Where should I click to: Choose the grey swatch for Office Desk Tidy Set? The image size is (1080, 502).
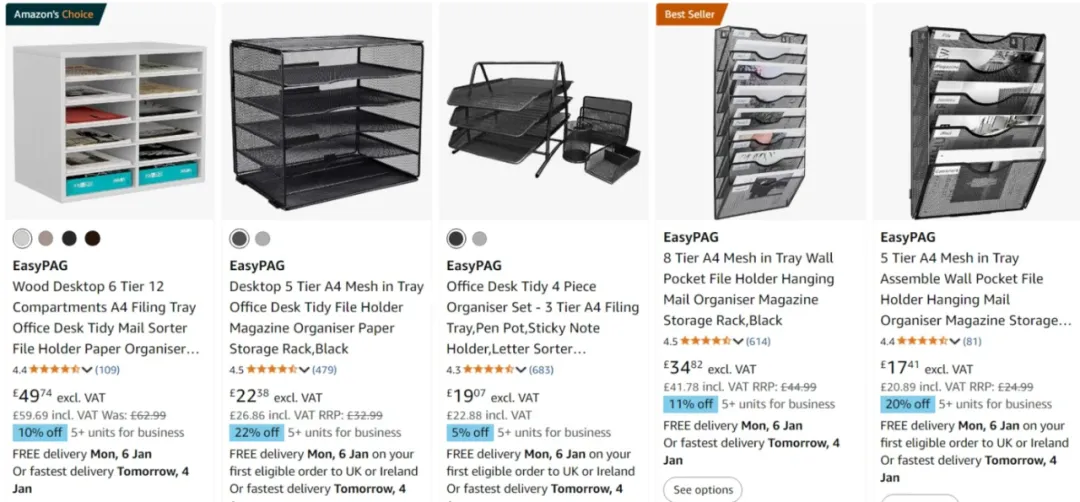click(x=479, y=238)
